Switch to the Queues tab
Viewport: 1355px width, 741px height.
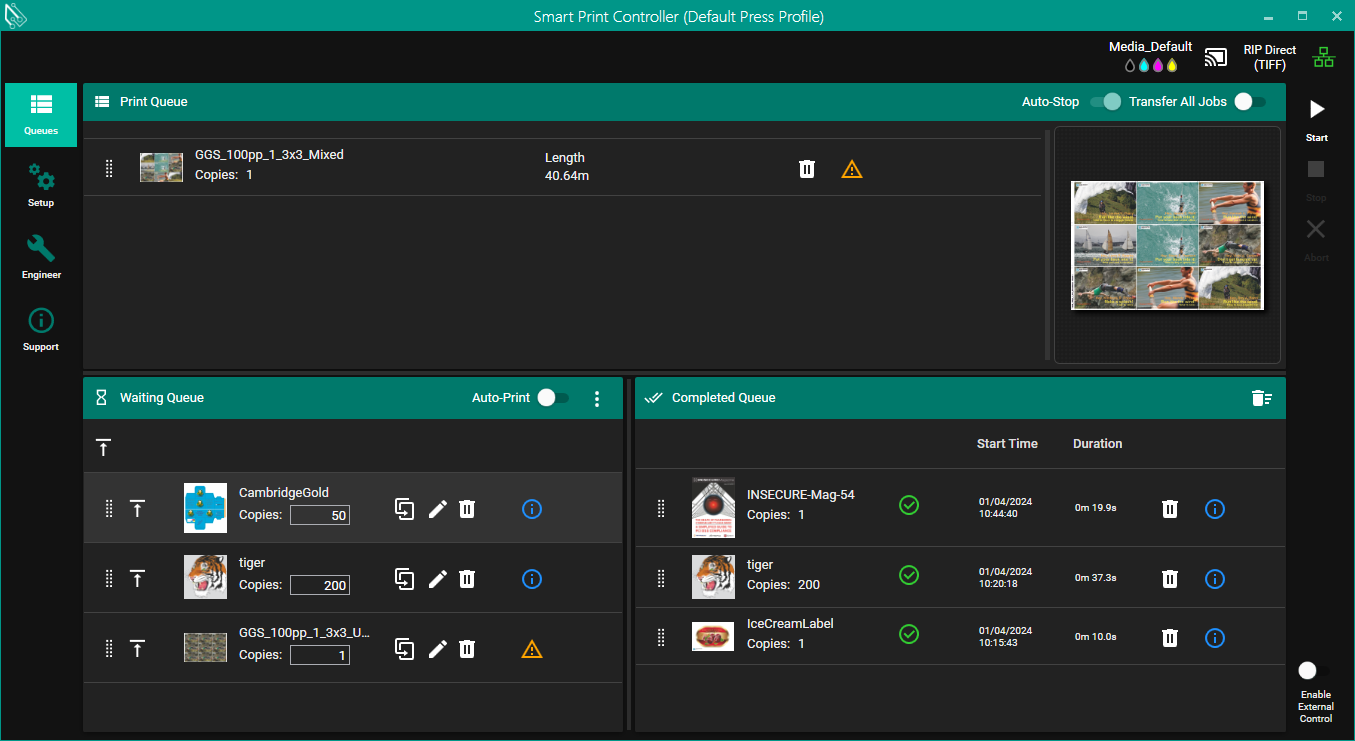[40, 115]
